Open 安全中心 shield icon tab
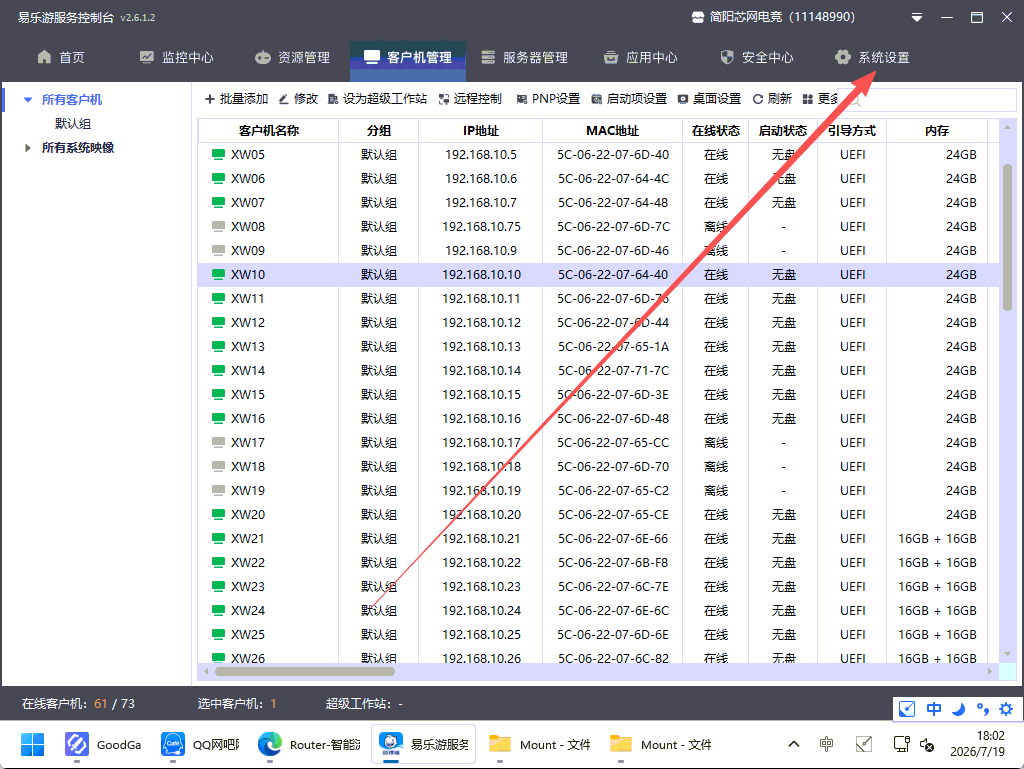 coord(756,57)
